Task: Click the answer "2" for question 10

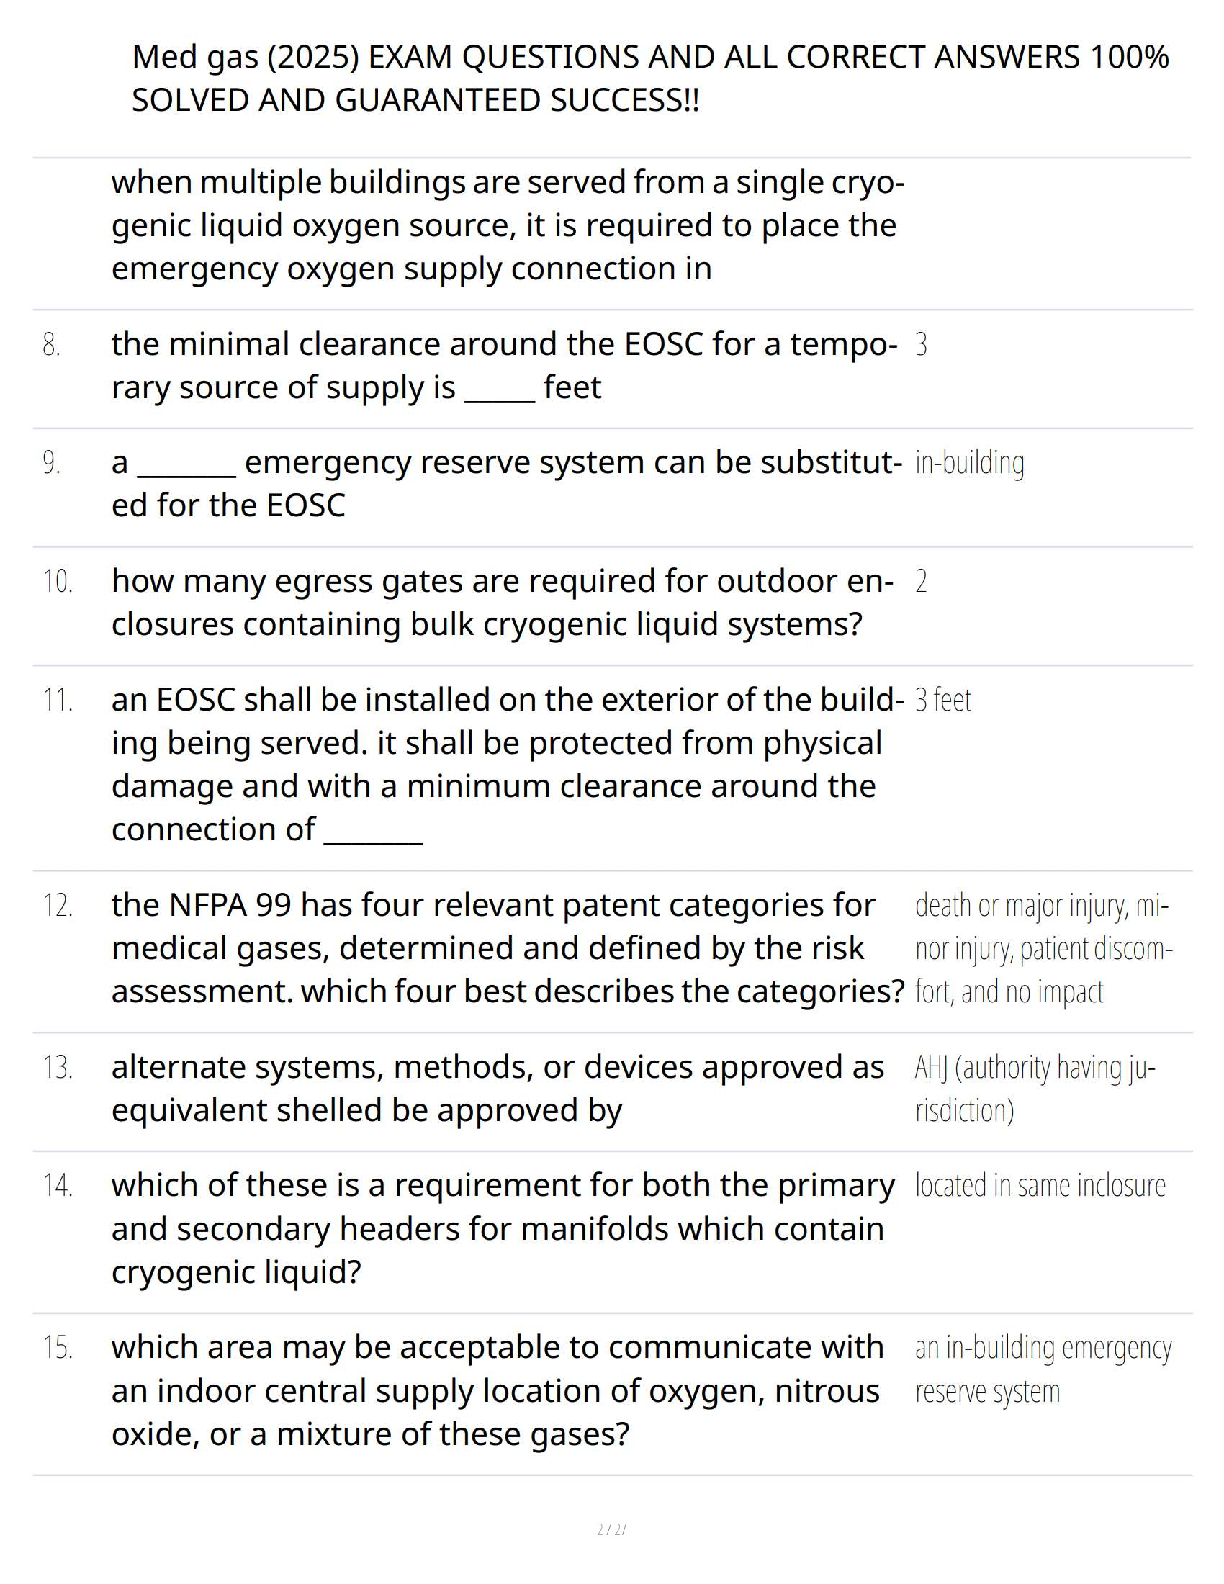Action: [x=921, y=581]
